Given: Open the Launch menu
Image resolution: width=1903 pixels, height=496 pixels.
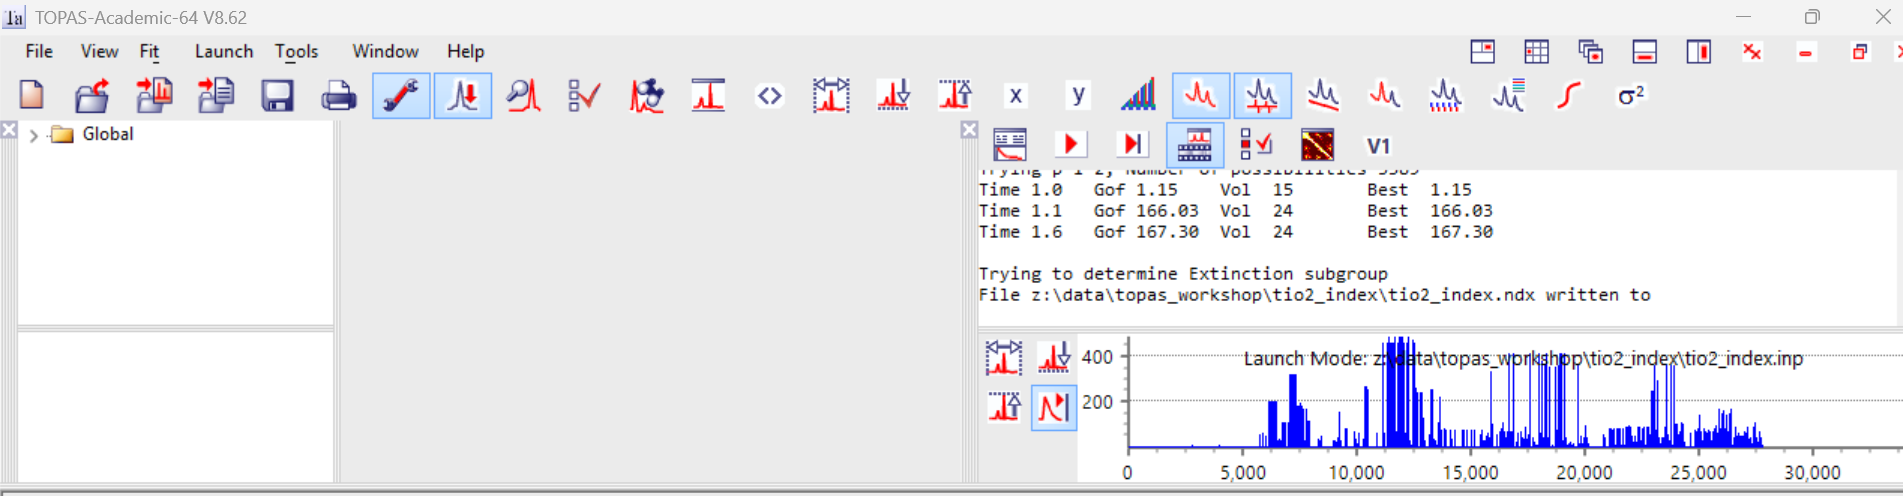Looking at the screenshot, I should (x=223, y=51).
